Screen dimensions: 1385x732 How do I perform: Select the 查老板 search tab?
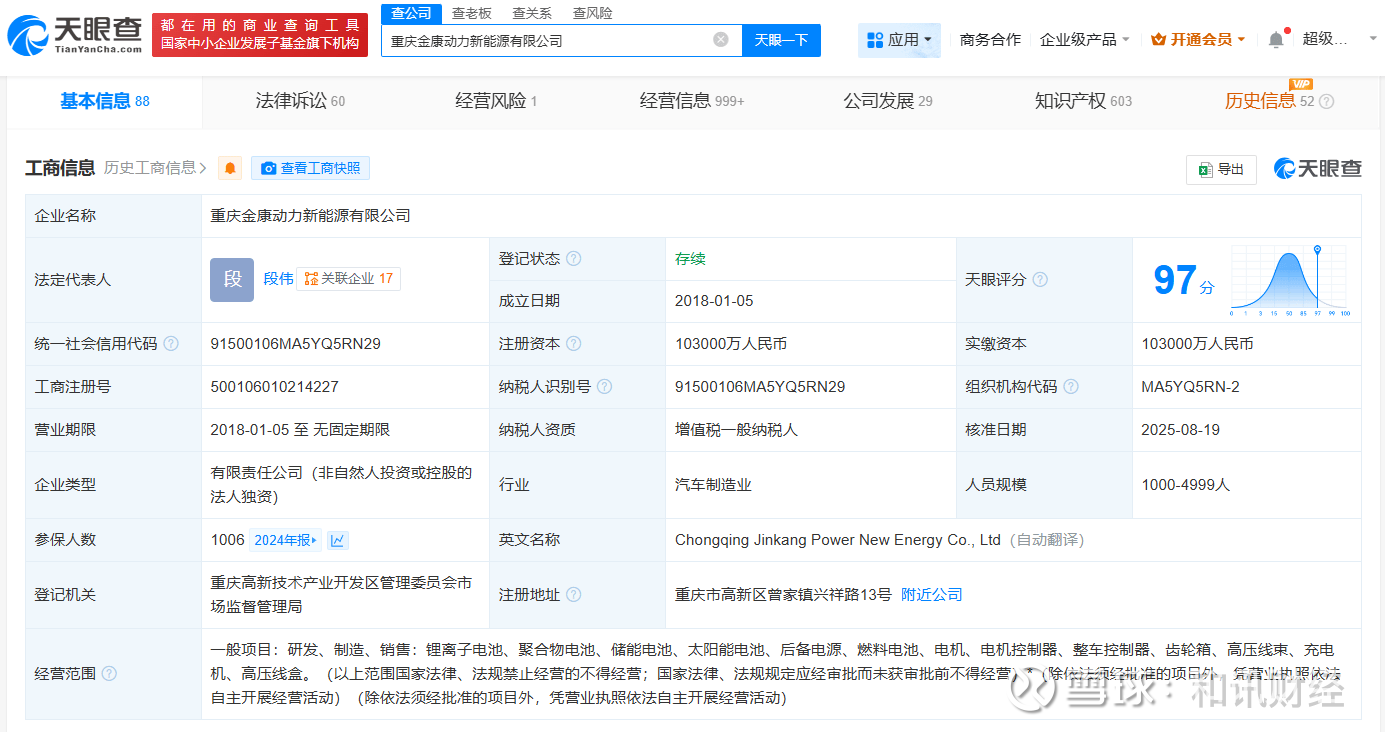pyautogui.click(x=471, y=13)
